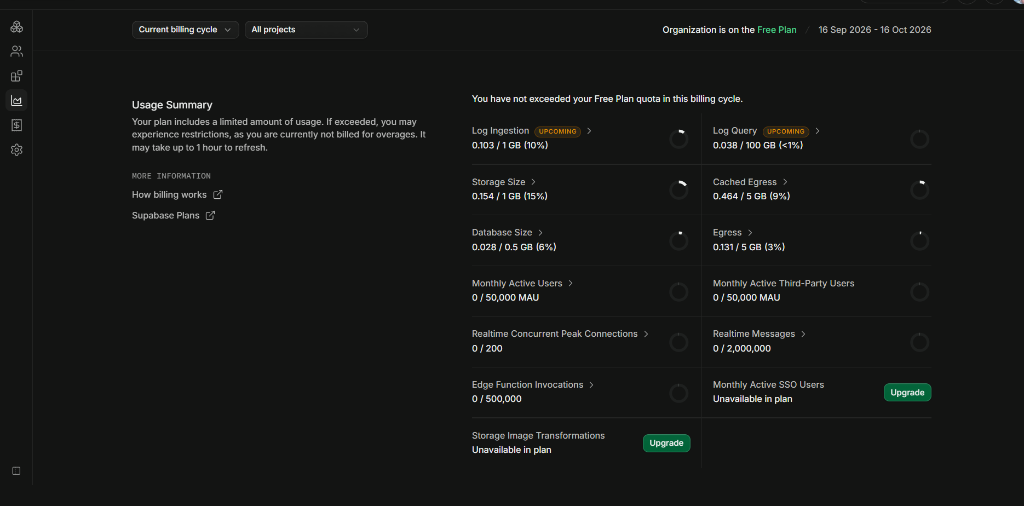1024x506 pixels.
Task: Upgrade for Monthly Active SSO Users
Action: point(907,392)
